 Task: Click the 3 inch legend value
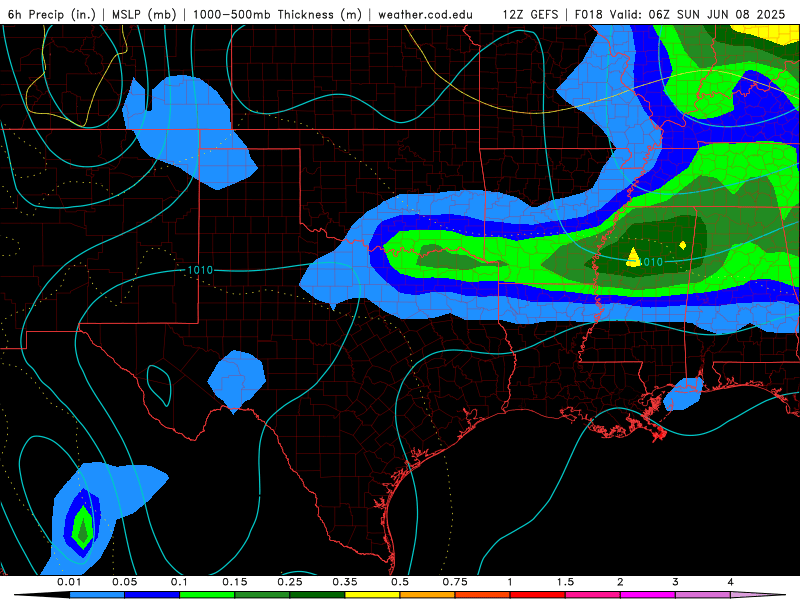[x=676, y=582]
